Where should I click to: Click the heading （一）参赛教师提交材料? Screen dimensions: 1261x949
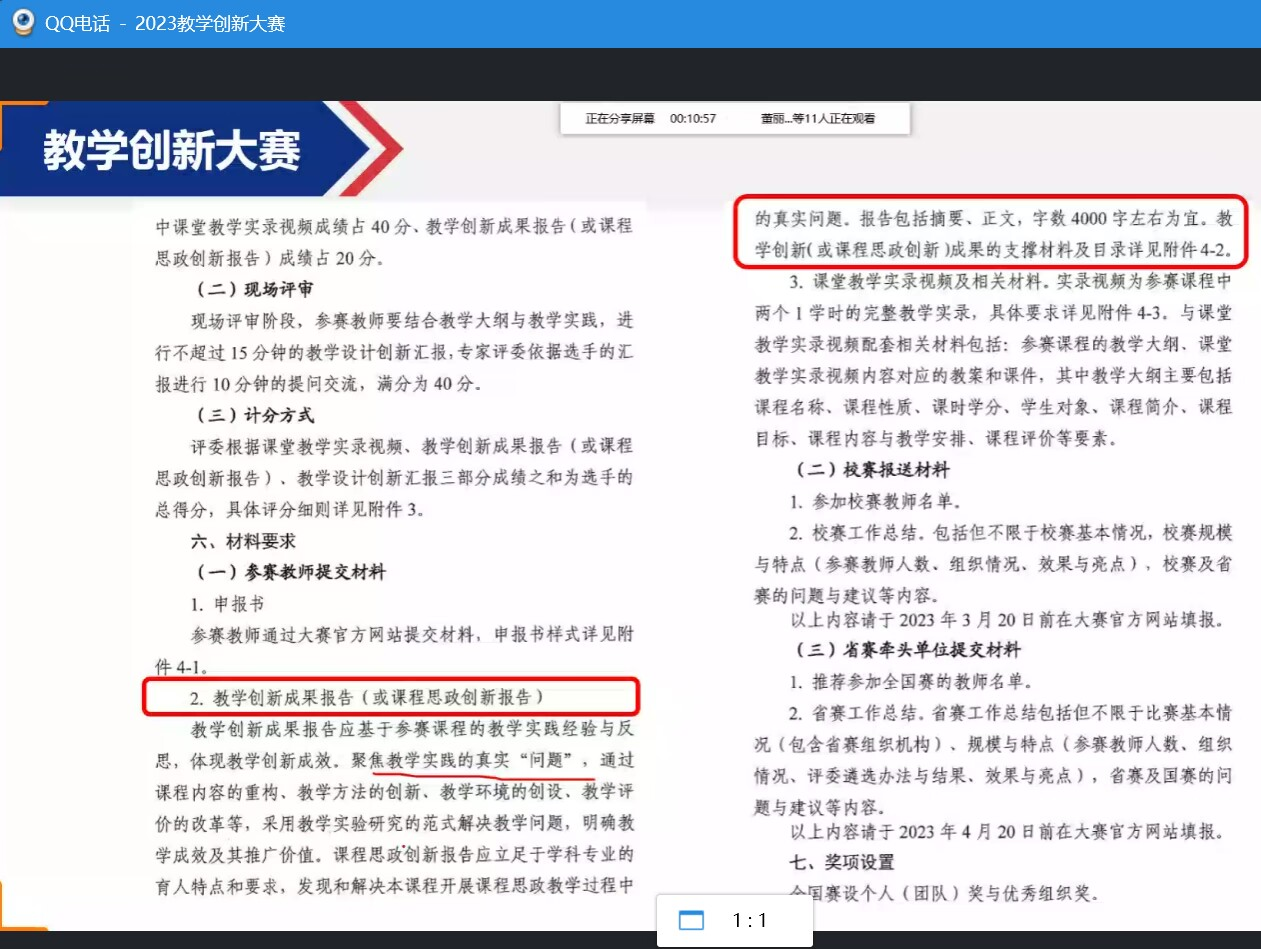[x=289, y=572]
